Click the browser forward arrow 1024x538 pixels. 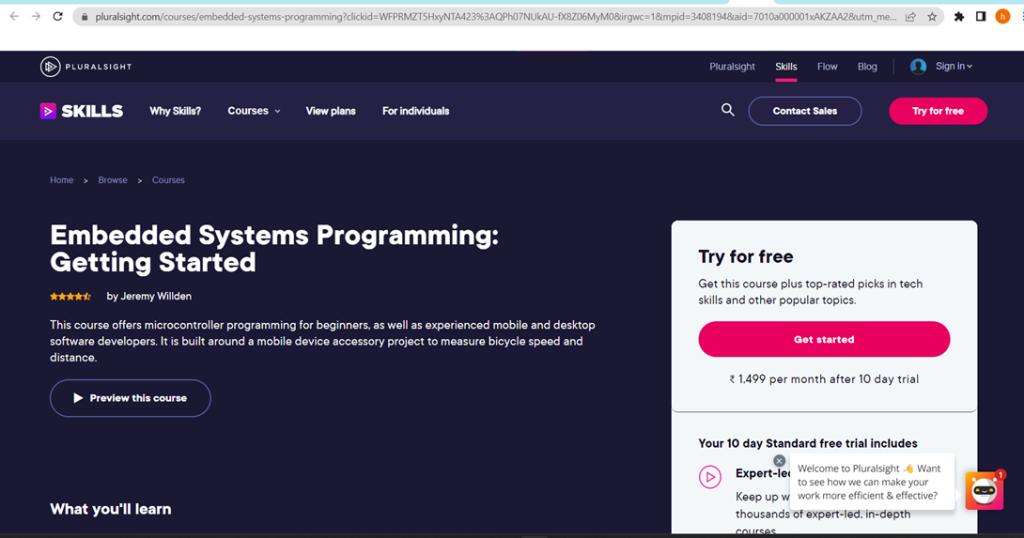coord(36,16)
